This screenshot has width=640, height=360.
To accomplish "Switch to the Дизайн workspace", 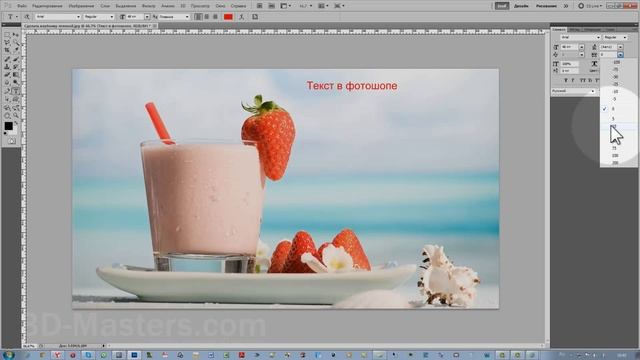I will pyautogui.click(x=521, y=6).
